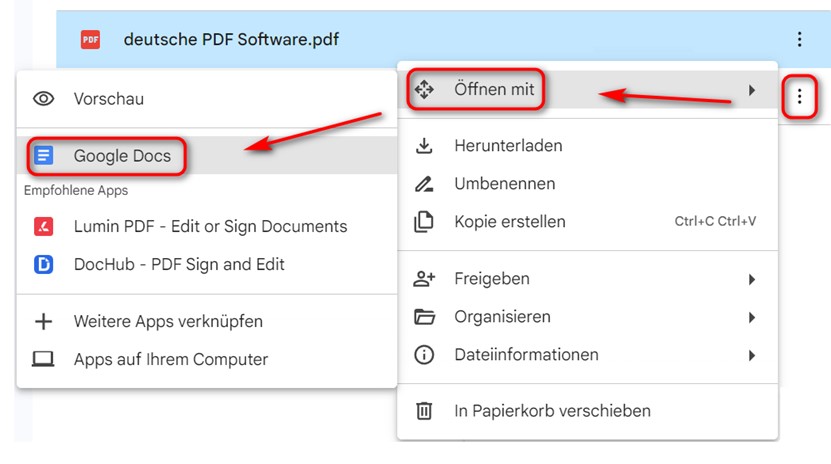Expand Öffnen mit submenu arrow
The height and width of the screenshot is (464, 831).
coord(752,90)
